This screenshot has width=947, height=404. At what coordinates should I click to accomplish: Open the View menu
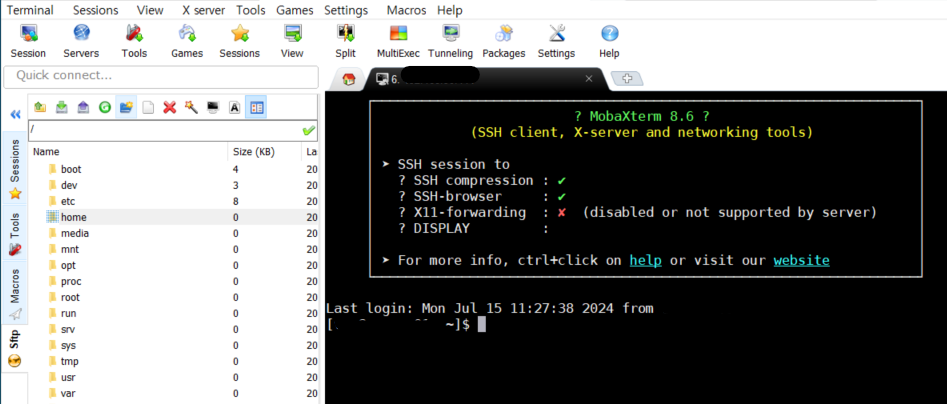coord(150,10)
